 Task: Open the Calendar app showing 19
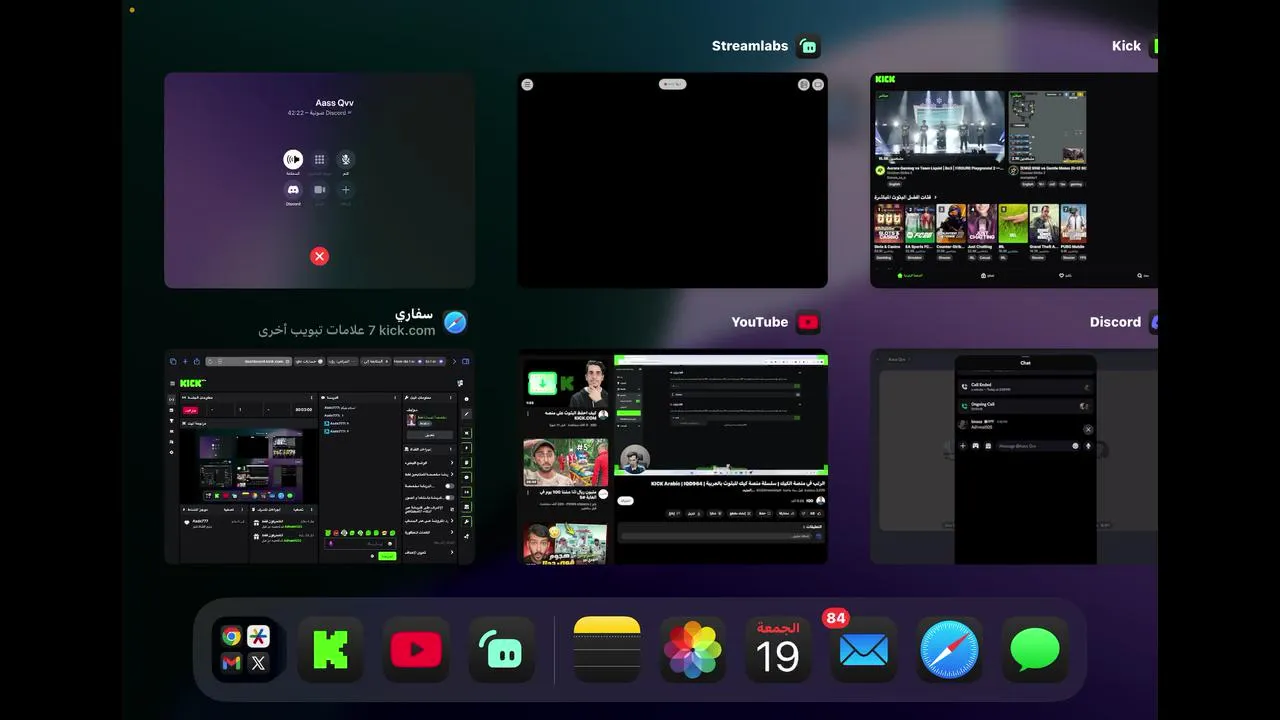[x=778, y=650]
